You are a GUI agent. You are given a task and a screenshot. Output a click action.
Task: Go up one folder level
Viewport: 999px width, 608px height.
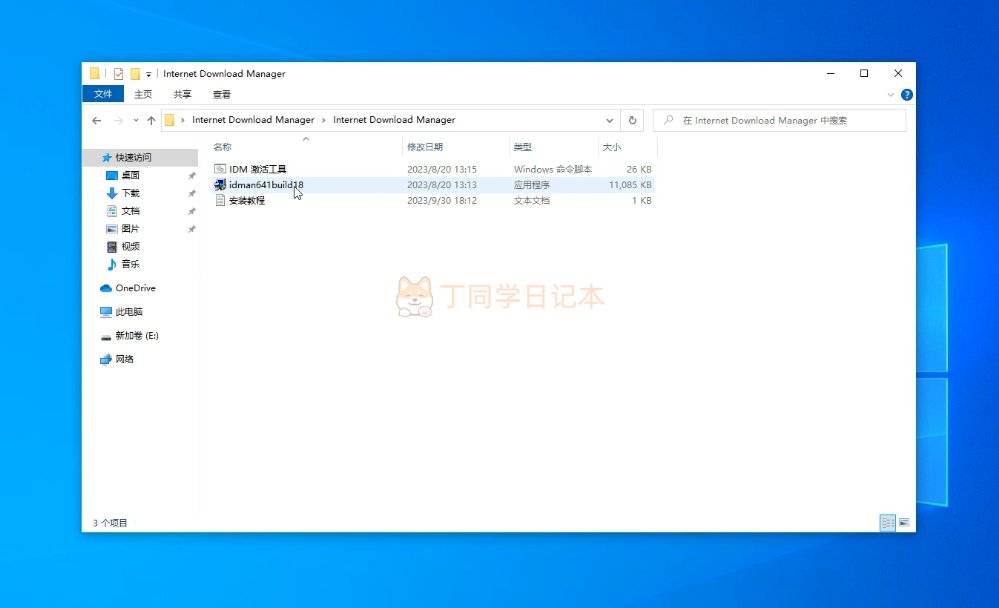[x=151, y=120]
